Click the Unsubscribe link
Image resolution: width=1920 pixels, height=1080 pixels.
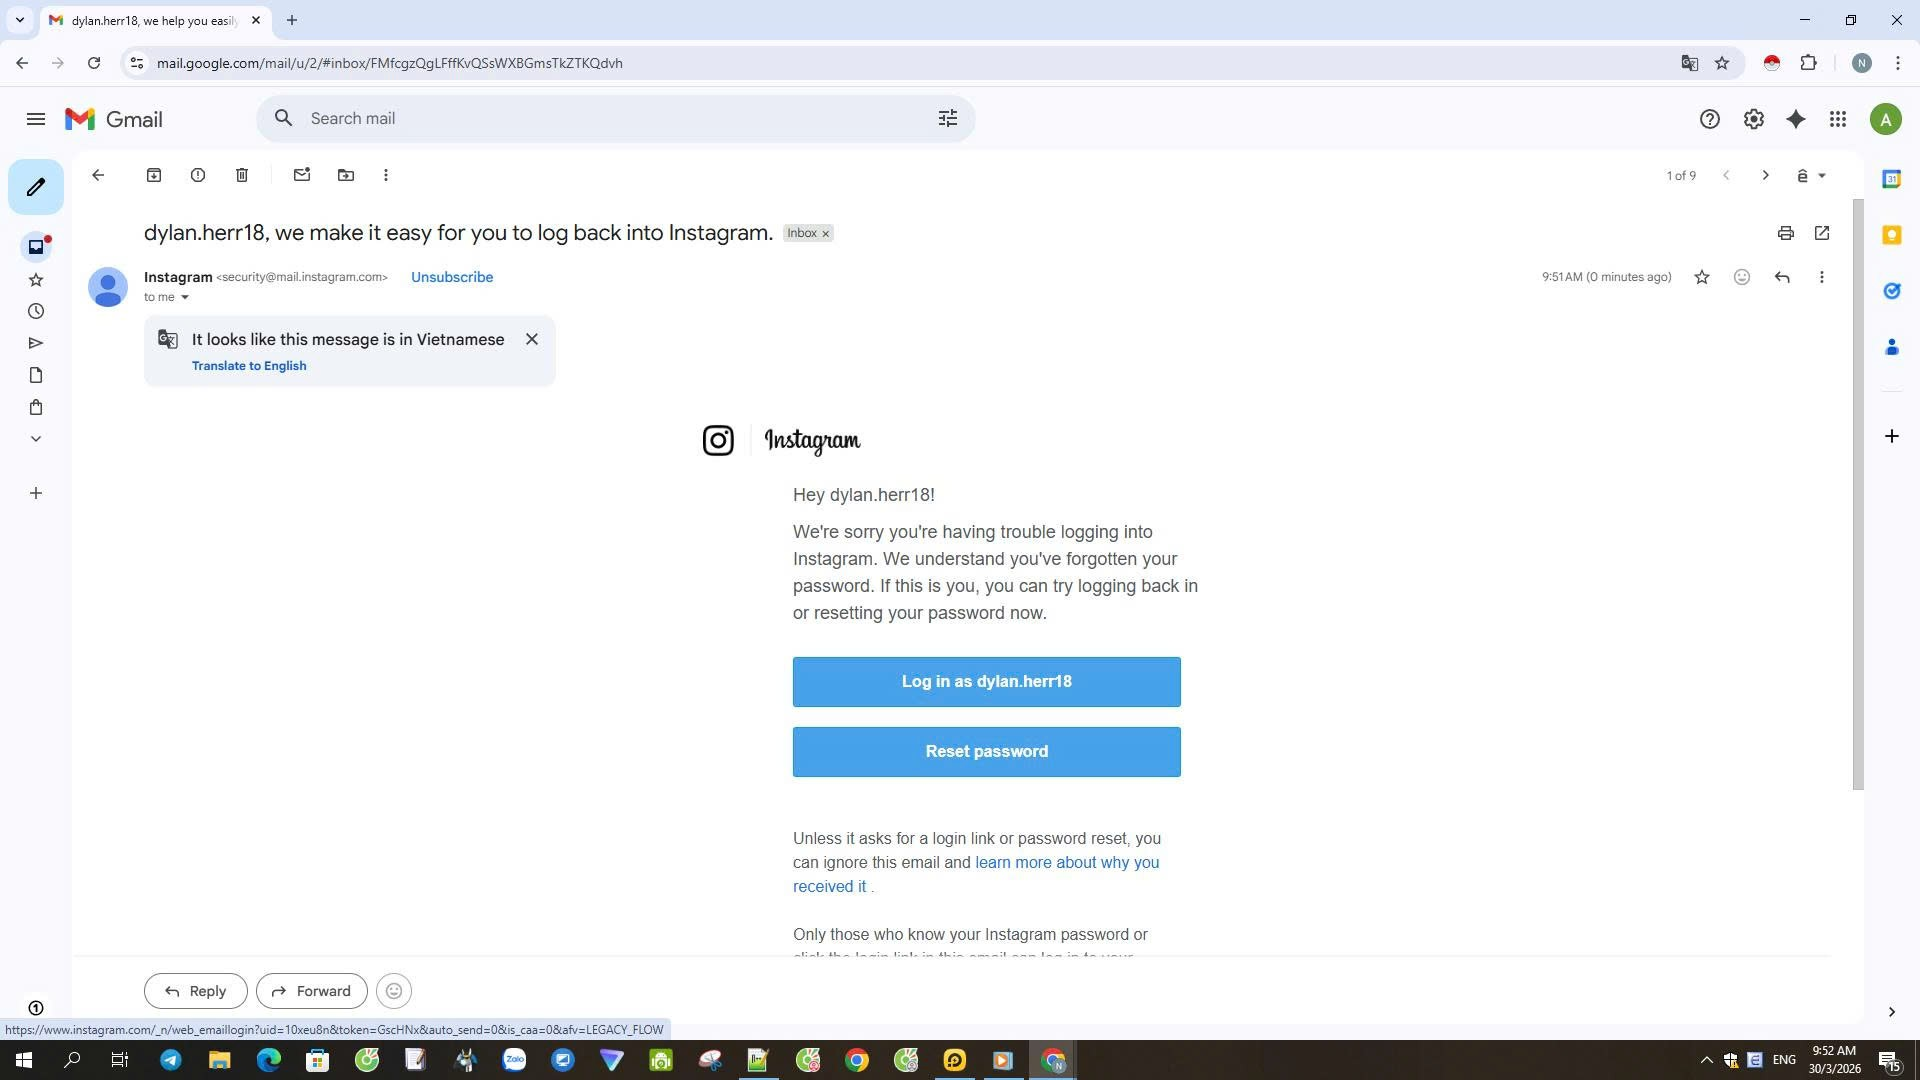(x=452, y=277)
